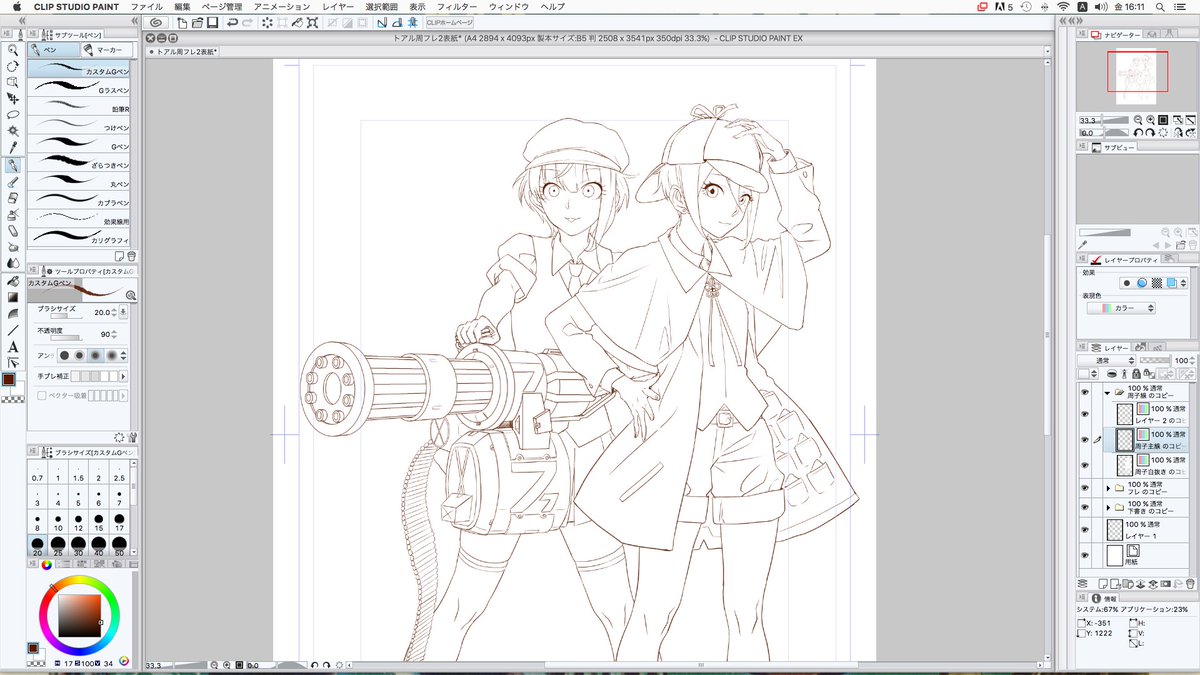Choose the 丸ペン sub tool
Image resolution: width=1200 pixels, height=675 pixels.
79,184
